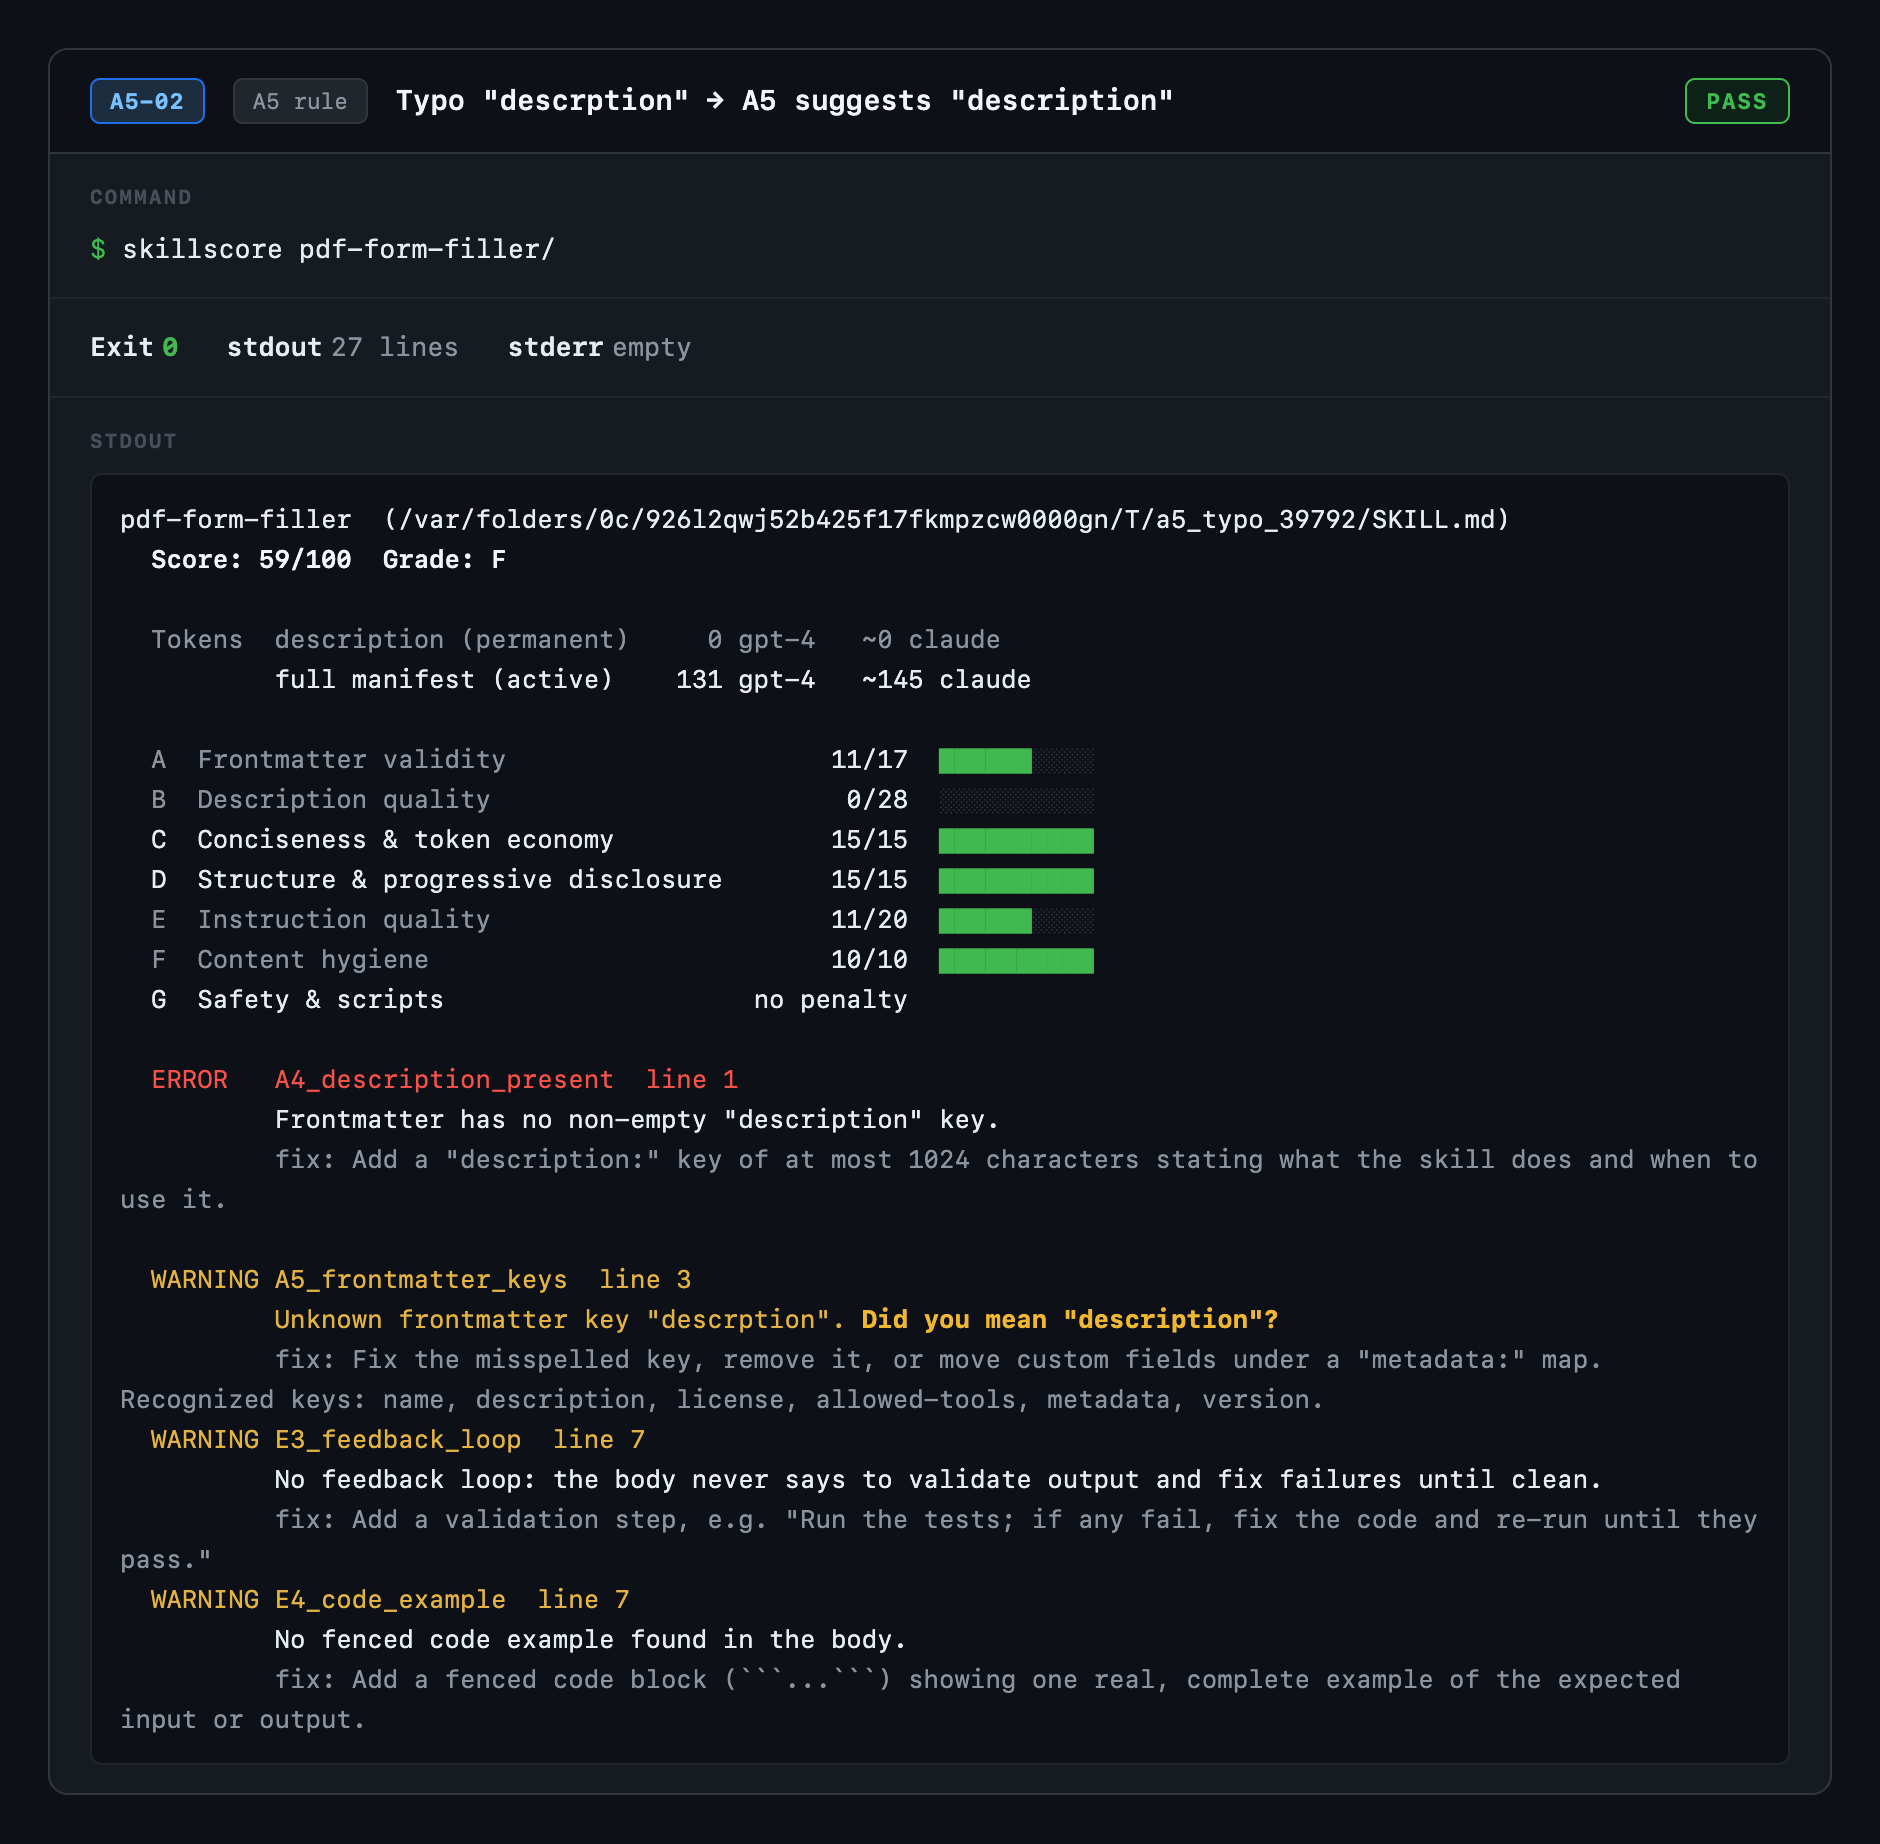Image resolution: width=1880 pixels, height=1844 pixels.
Task: Click the empty Description quality 0/28 bar
Action: pyautogui.click(x=1016, y=801)
